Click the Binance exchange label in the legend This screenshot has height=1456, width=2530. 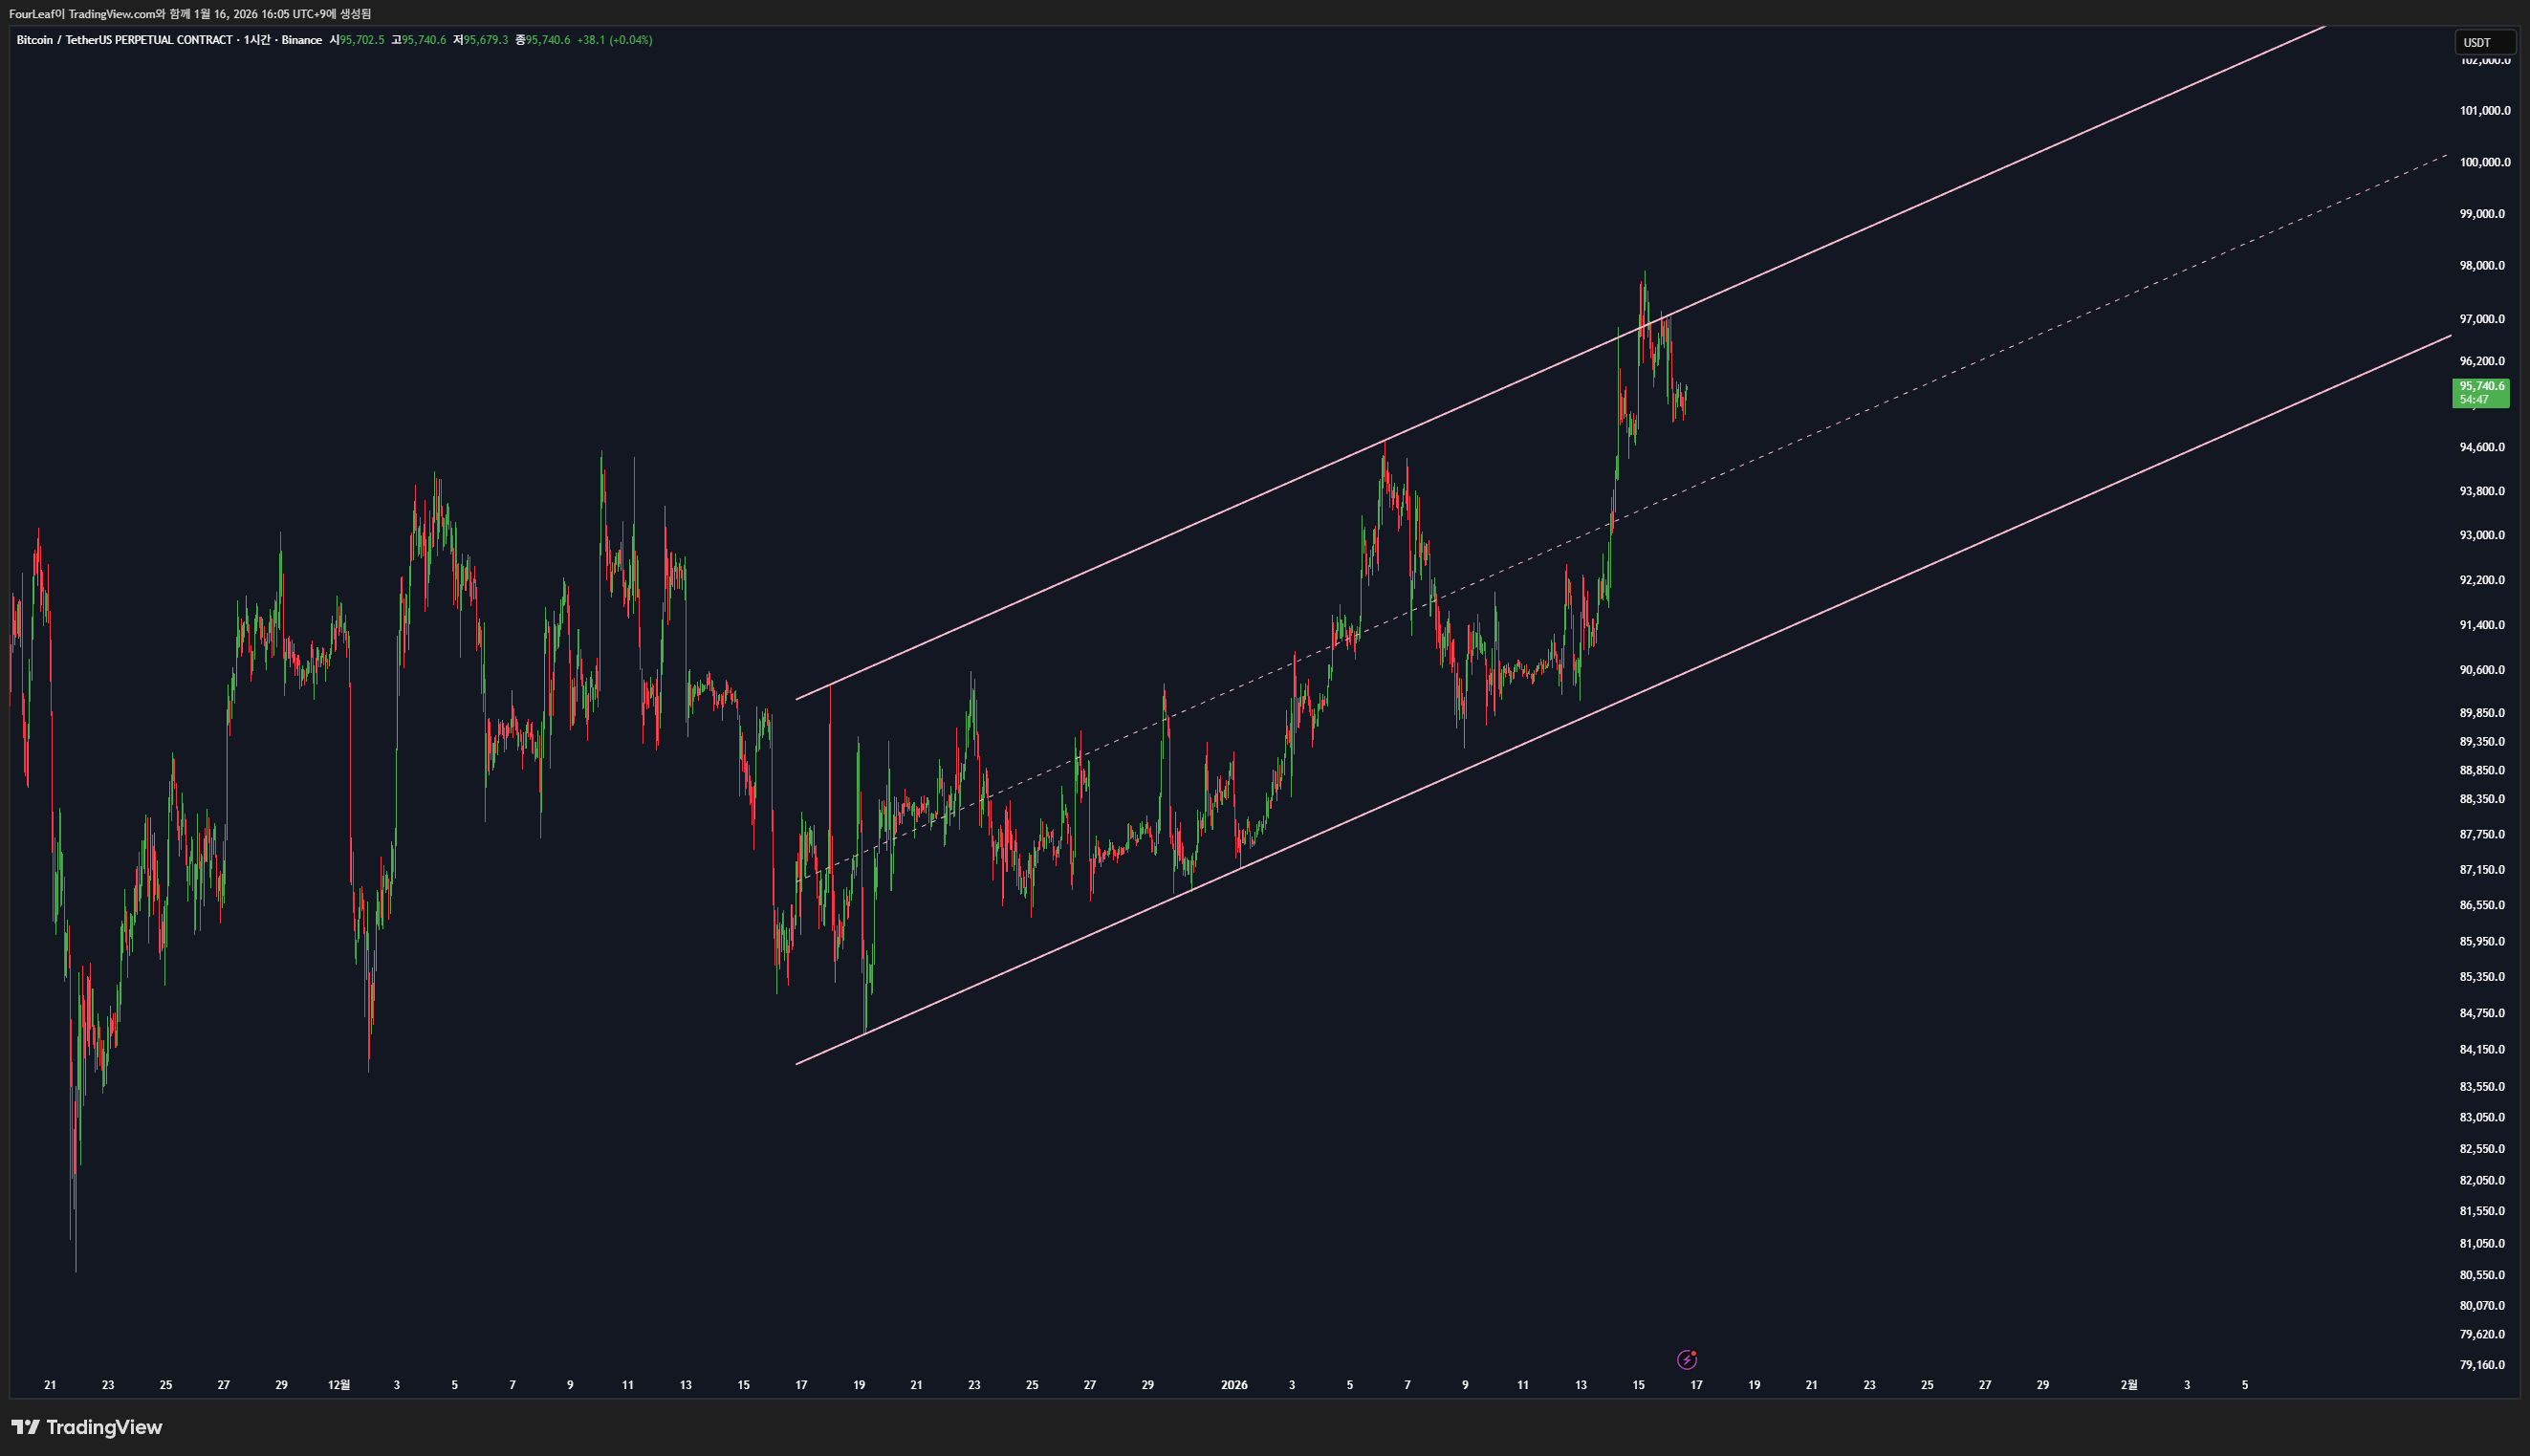coord(302,40)
